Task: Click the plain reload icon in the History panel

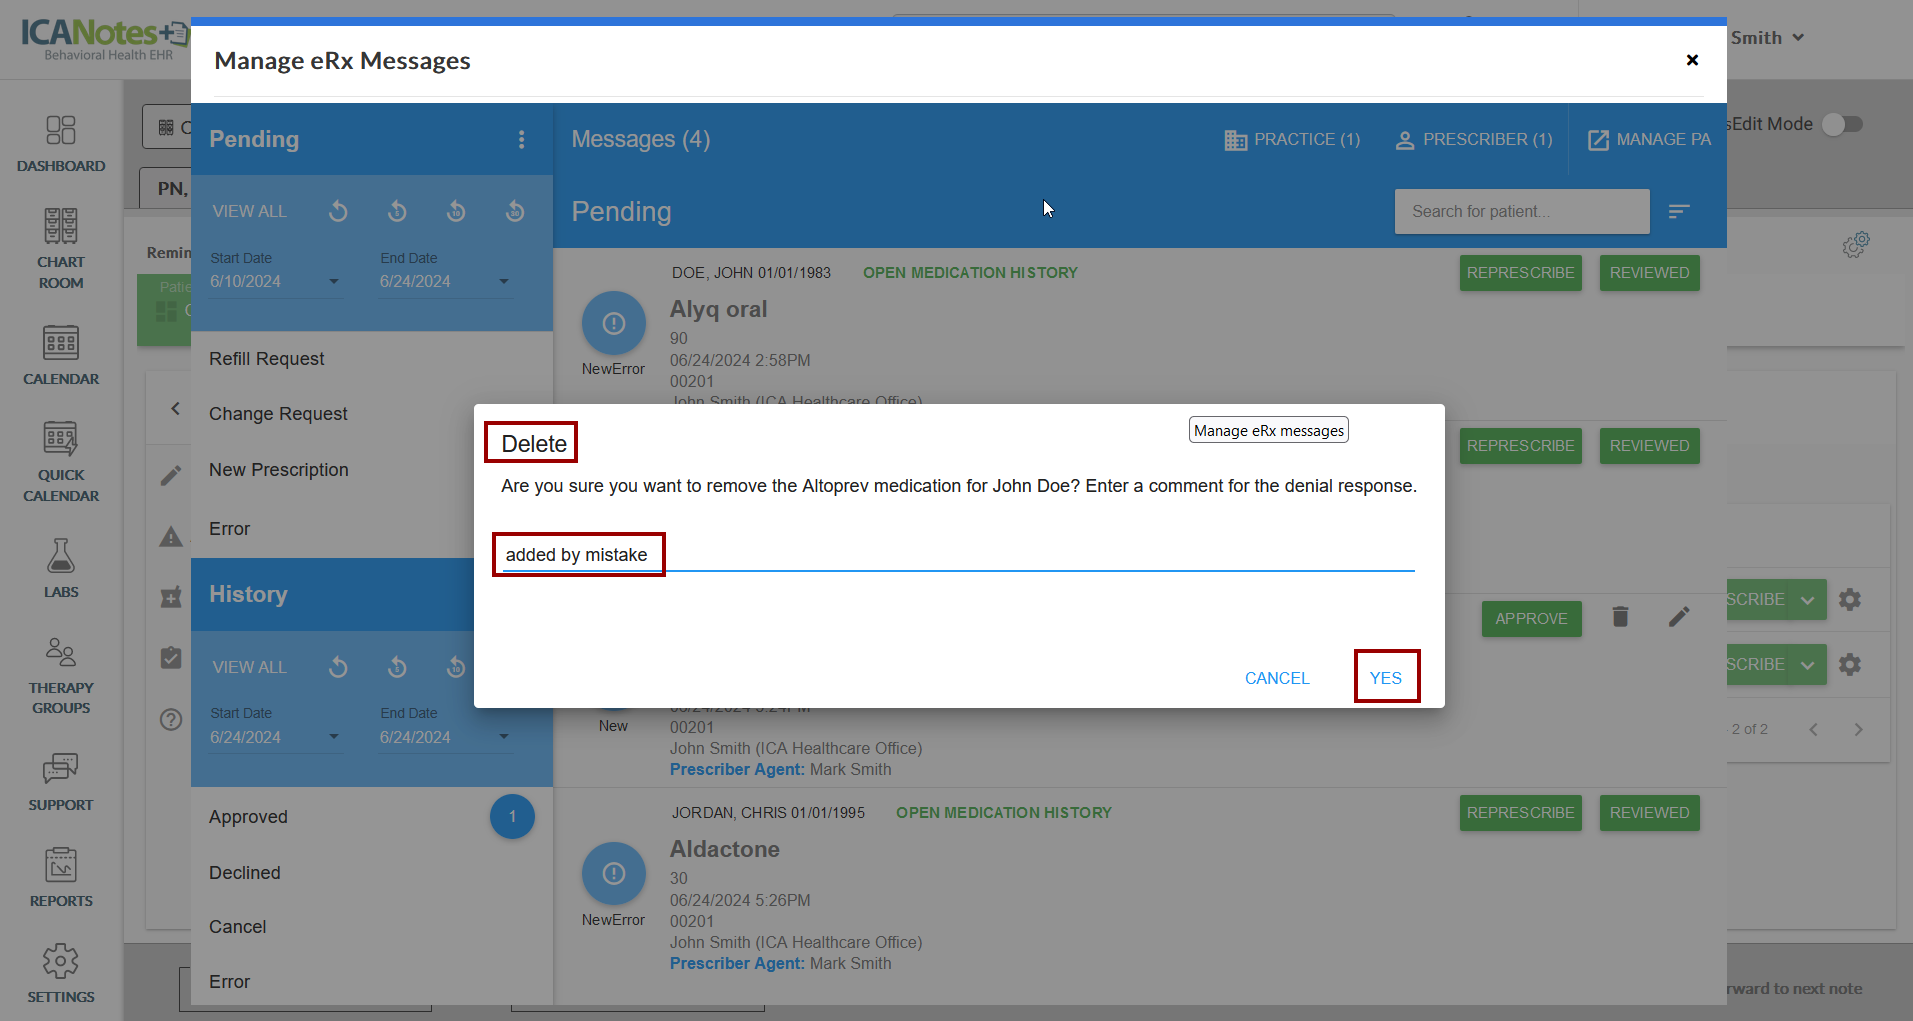Action: [x=338, y=667]
